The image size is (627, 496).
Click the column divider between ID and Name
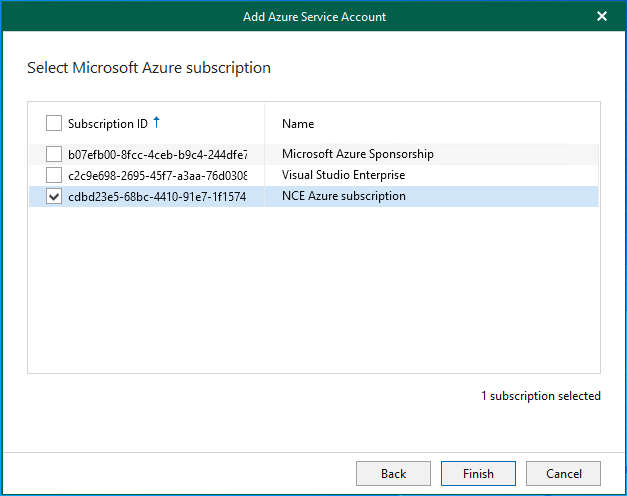point(265,124)
